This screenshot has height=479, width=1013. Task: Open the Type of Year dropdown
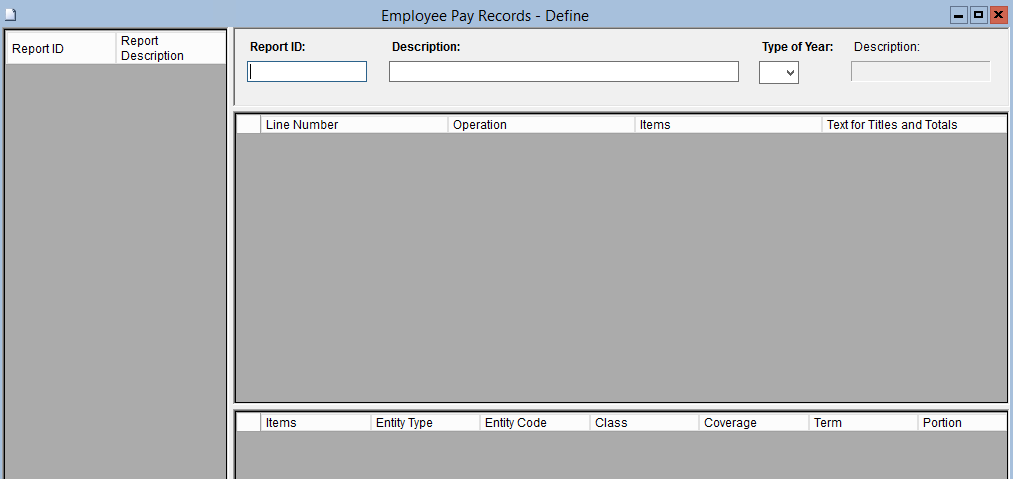[779, 73]
